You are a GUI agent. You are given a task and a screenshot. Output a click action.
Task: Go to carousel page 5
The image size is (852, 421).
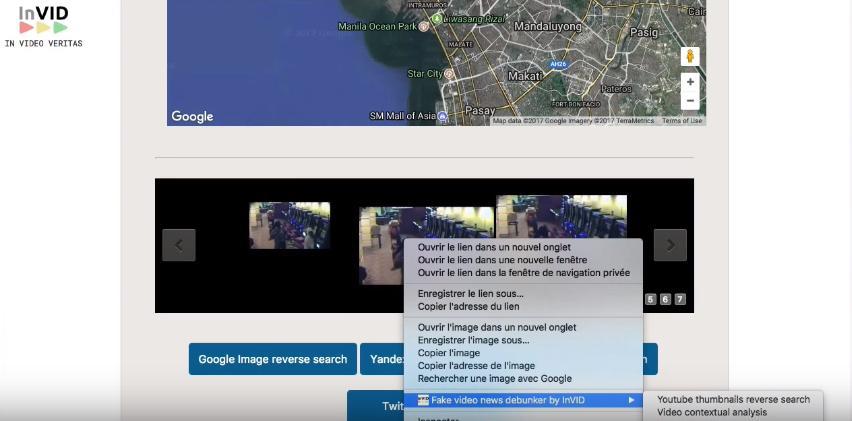coord(651,299)
